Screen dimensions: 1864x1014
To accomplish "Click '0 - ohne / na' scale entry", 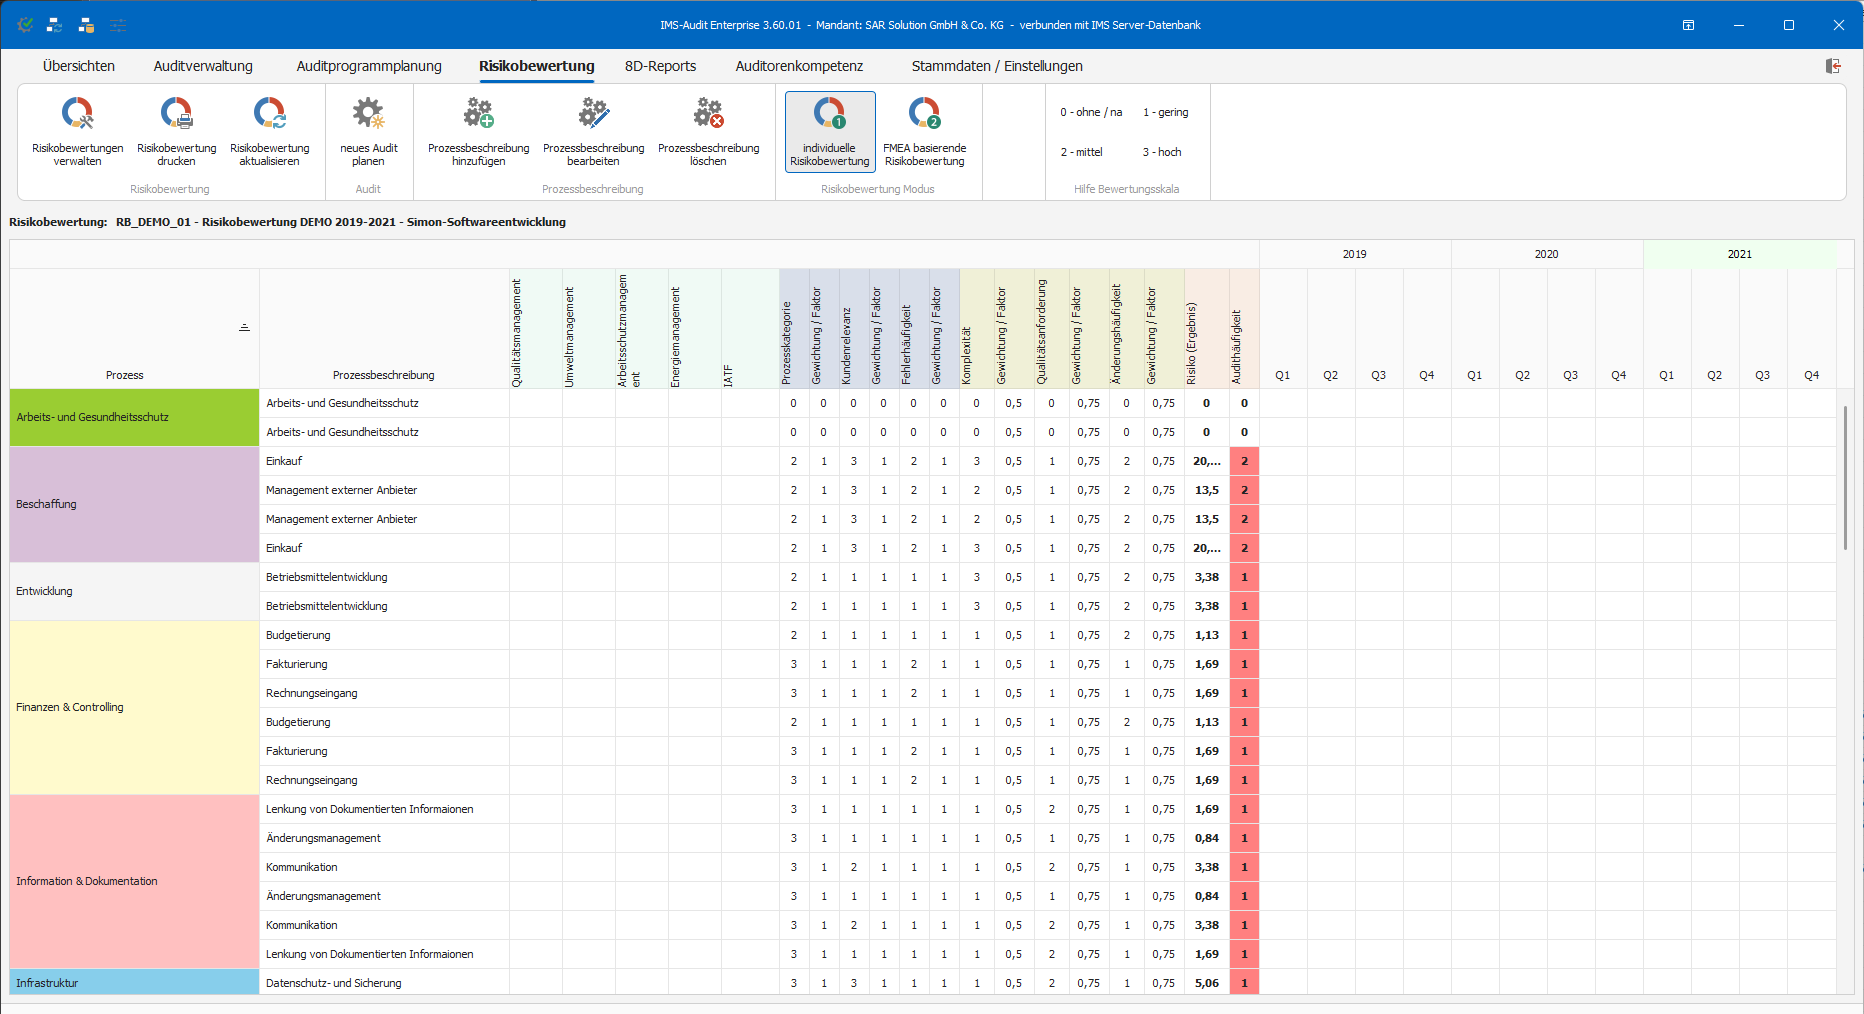I will pyautogui.click(x=1091, y=112).
